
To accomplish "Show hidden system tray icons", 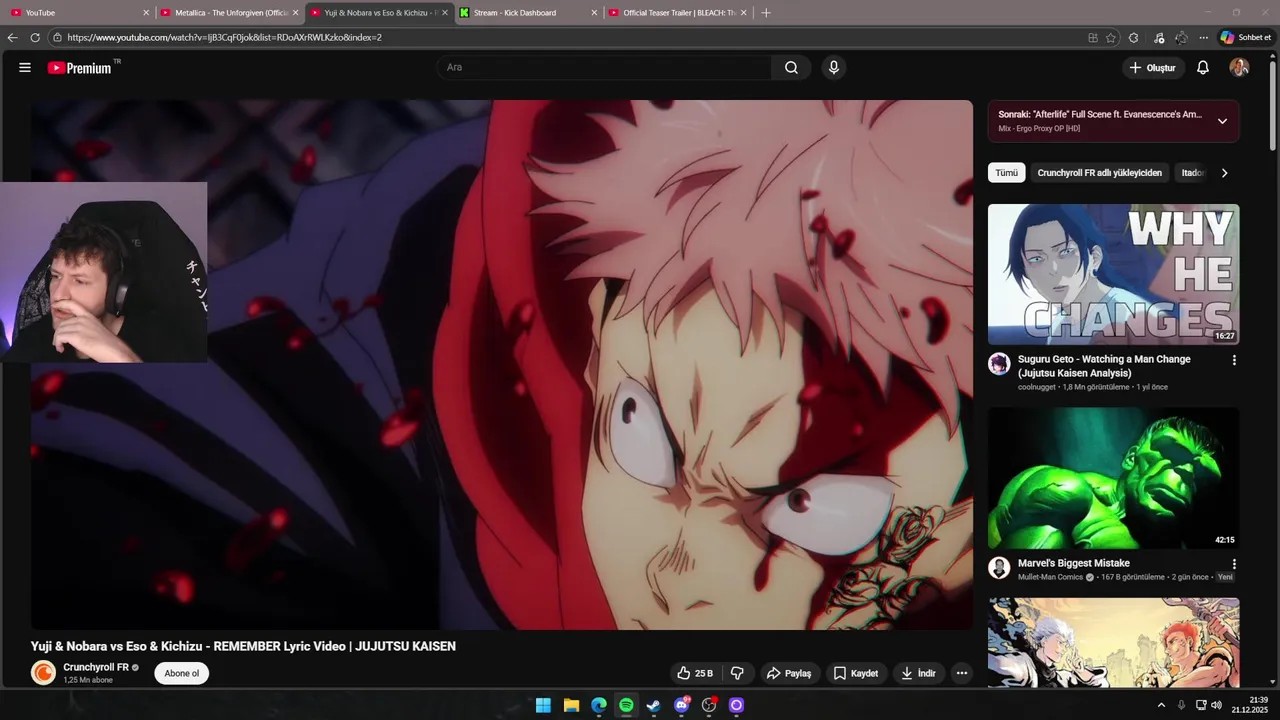I will pos(1161,705).
